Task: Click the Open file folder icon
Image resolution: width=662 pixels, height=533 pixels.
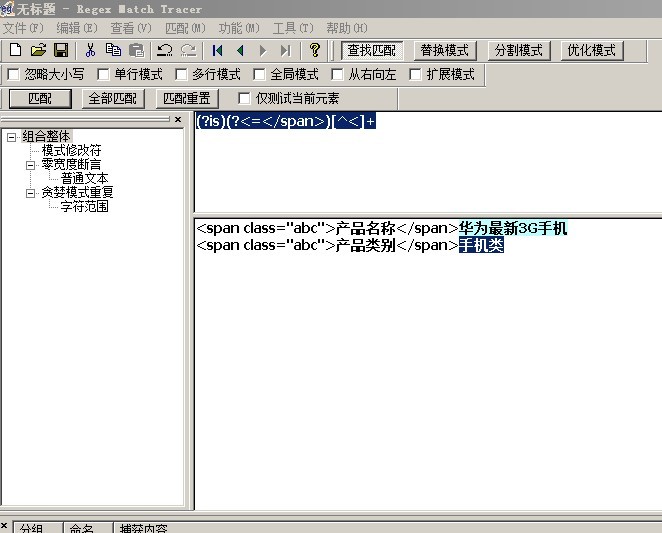Action: 38,50
